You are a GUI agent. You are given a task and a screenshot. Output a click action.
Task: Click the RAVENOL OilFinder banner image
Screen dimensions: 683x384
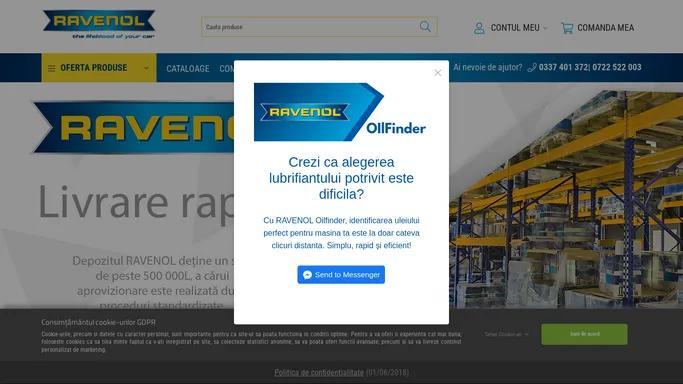[340, 112]
